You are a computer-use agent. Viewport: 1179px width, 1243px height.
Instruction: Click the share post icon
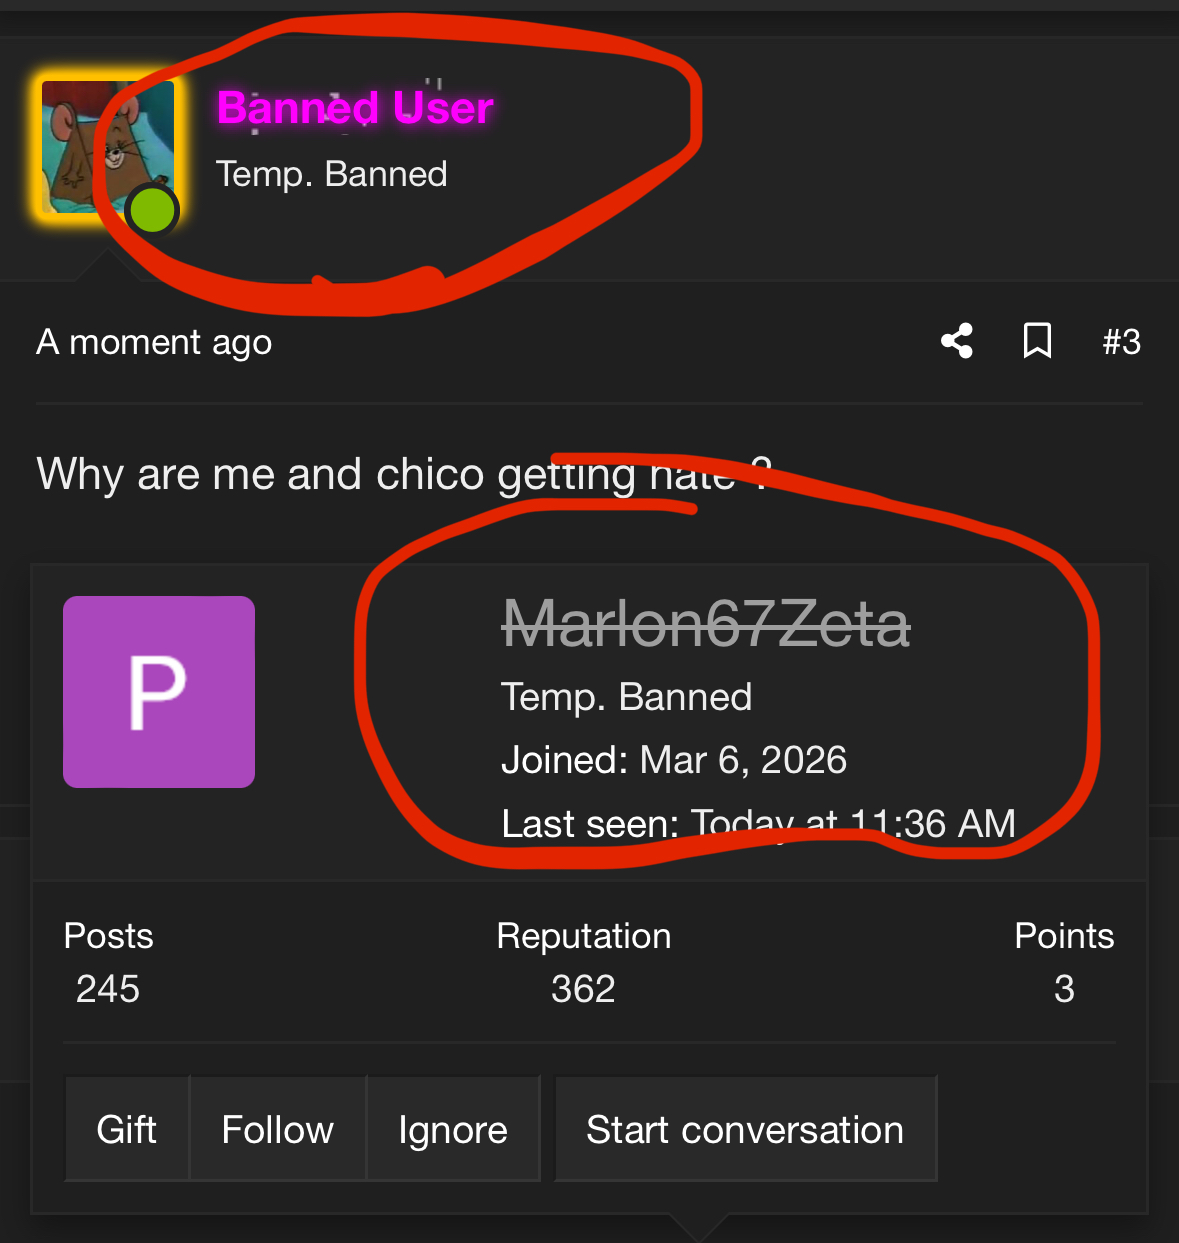(957, 341)
